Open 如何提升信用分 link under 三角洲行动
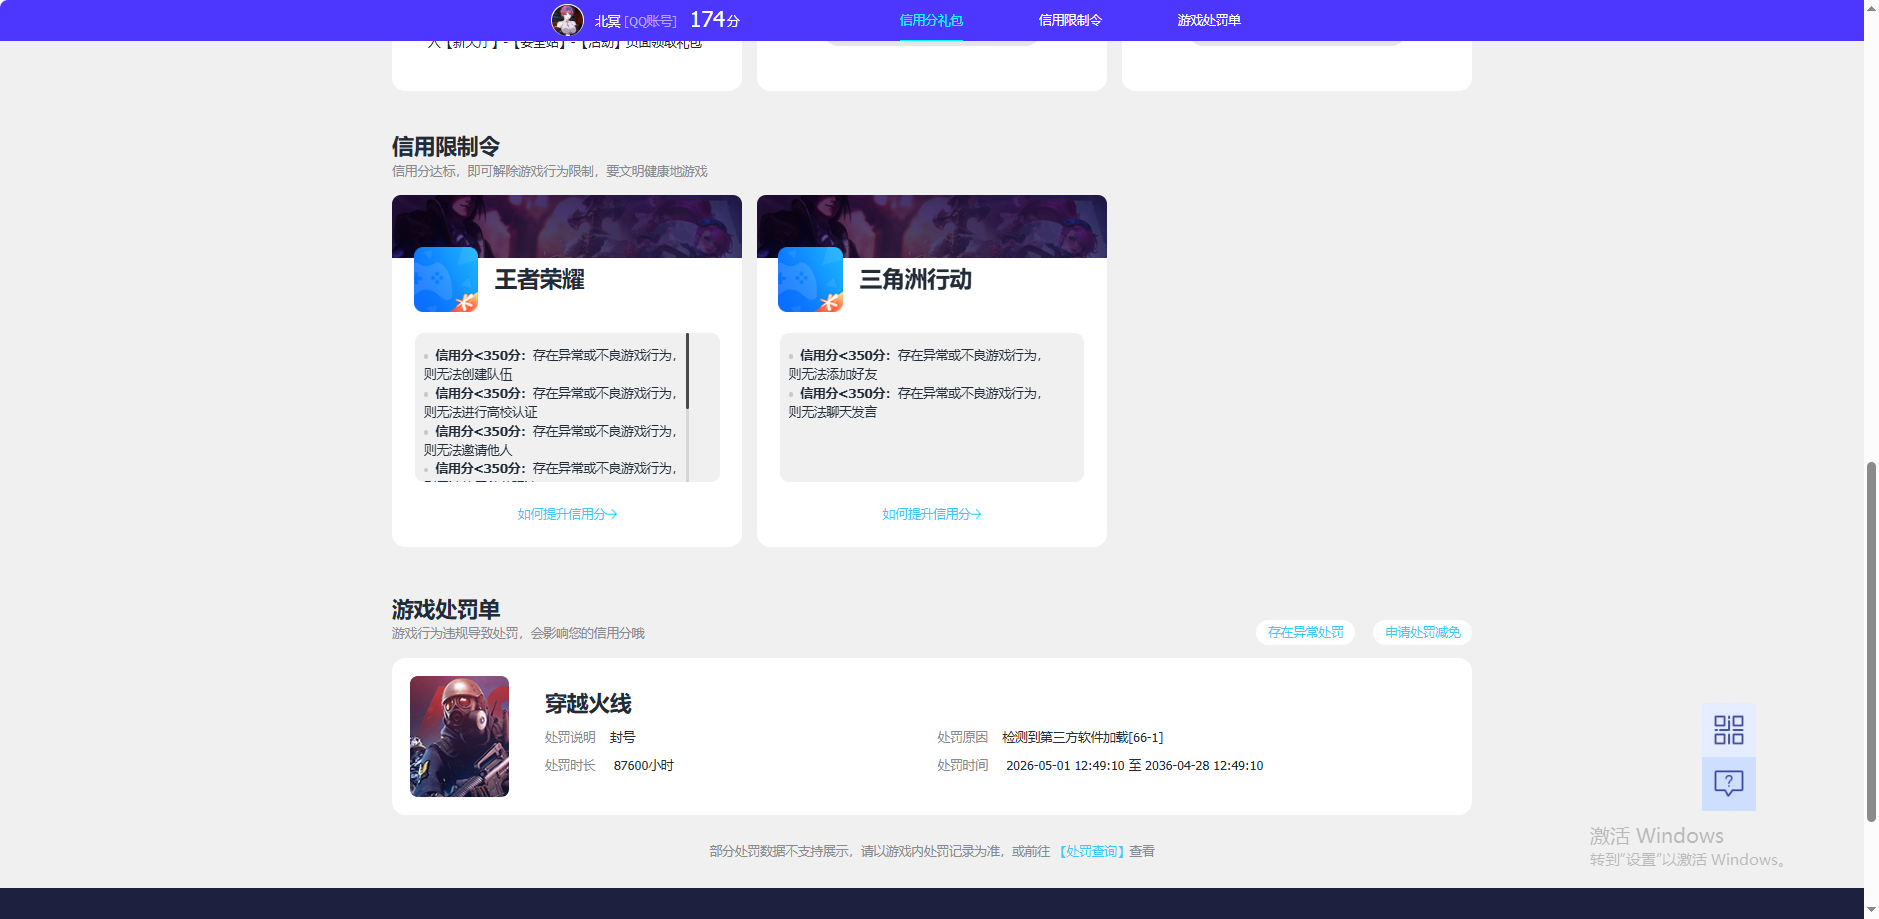The width and height of the screenshot is (1879, 919). coord(932,514)
